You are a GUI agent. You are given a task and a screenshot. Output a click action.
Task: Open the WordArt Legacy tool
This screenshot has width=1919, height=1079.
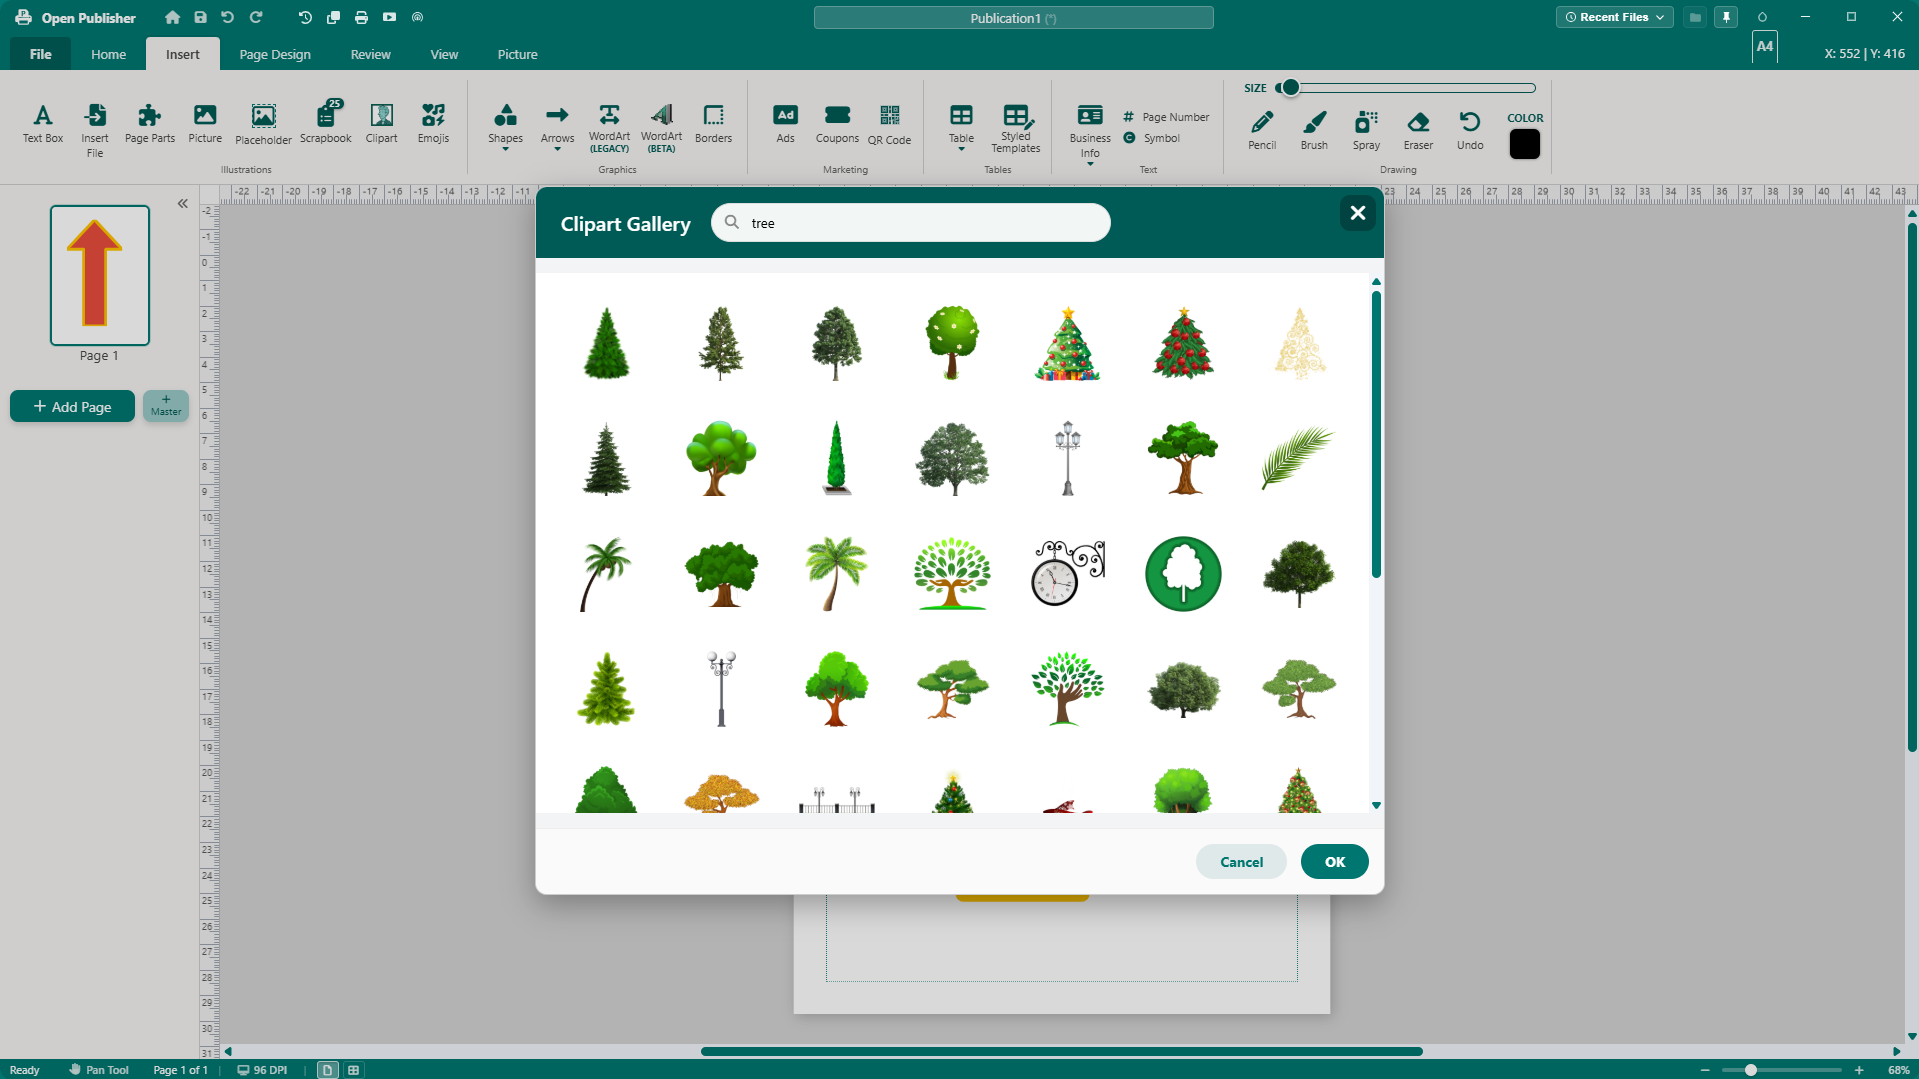[609, 127]
